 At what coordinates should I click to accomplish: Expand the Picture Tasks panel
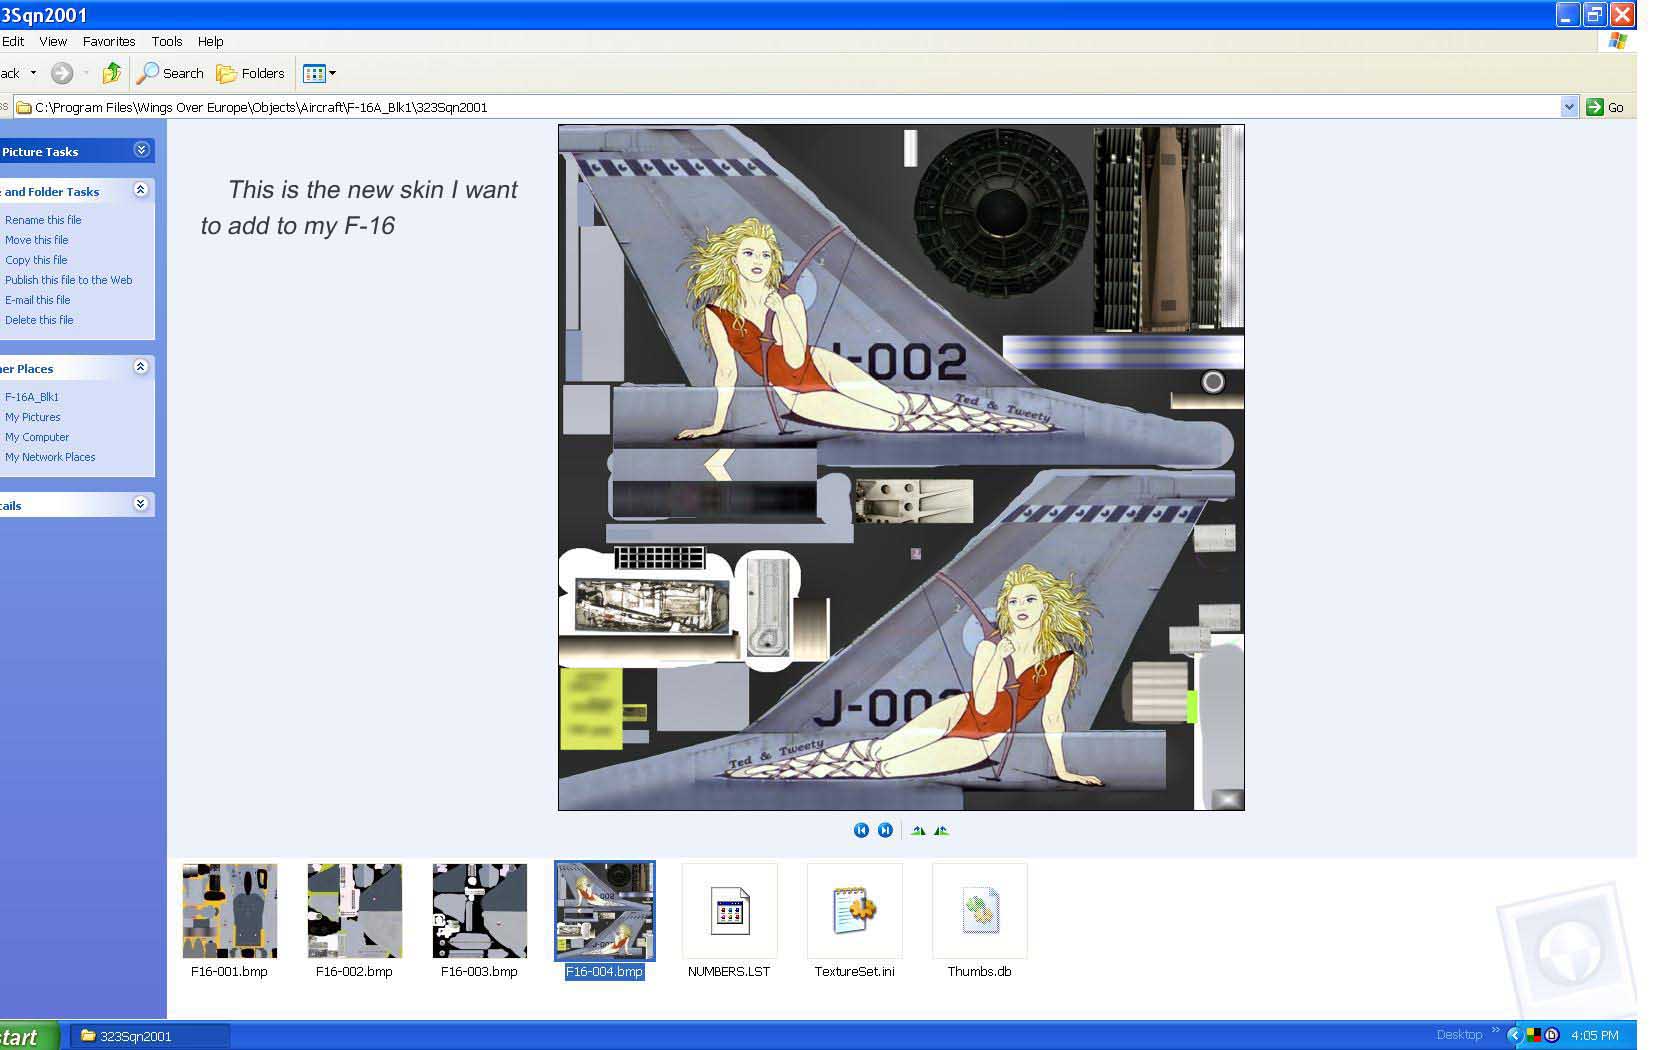tap(141, 150)
